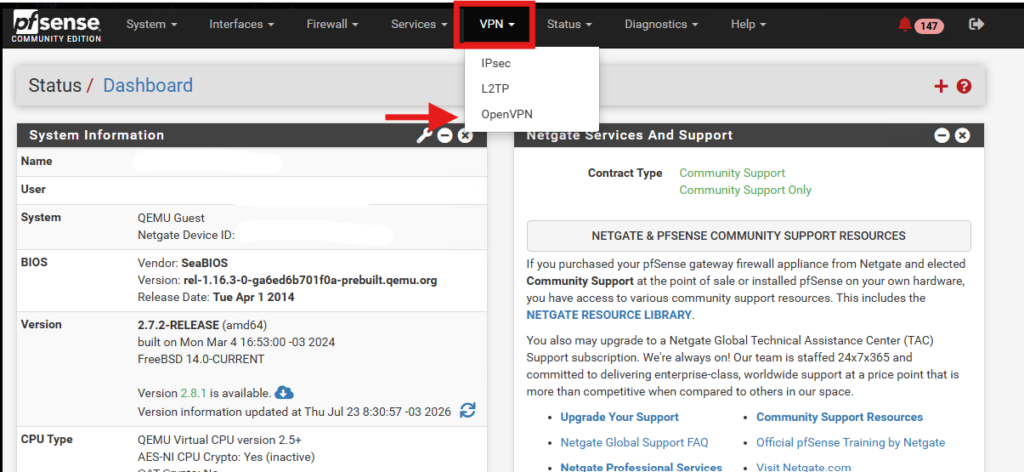
Task: Open the Netgate Professional Services link
Action: coord(641,467)
